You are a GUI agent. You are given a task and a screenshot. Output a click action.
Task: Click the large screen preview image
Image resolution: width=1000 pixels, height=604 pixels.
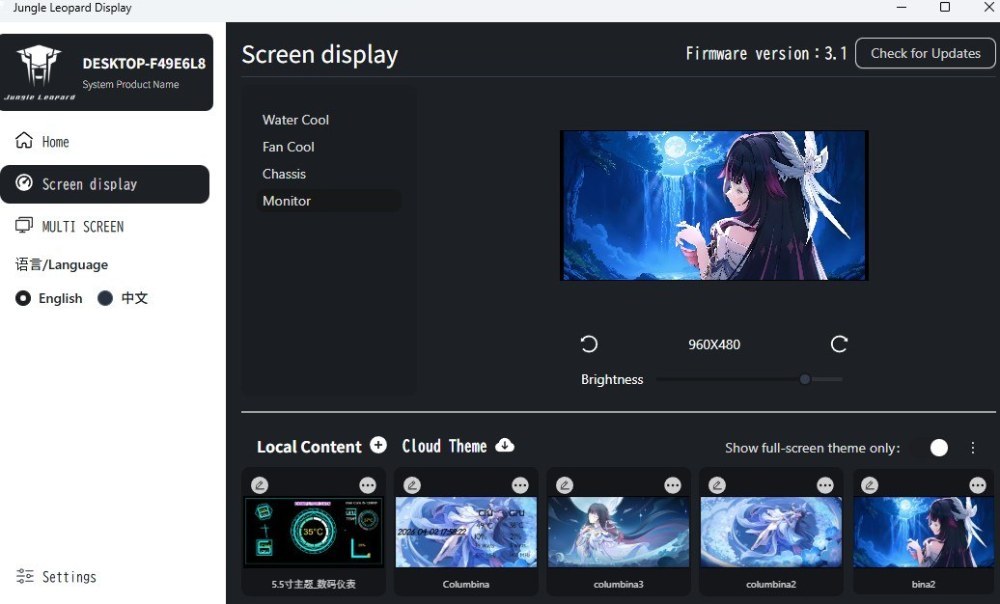coord(714,205)
